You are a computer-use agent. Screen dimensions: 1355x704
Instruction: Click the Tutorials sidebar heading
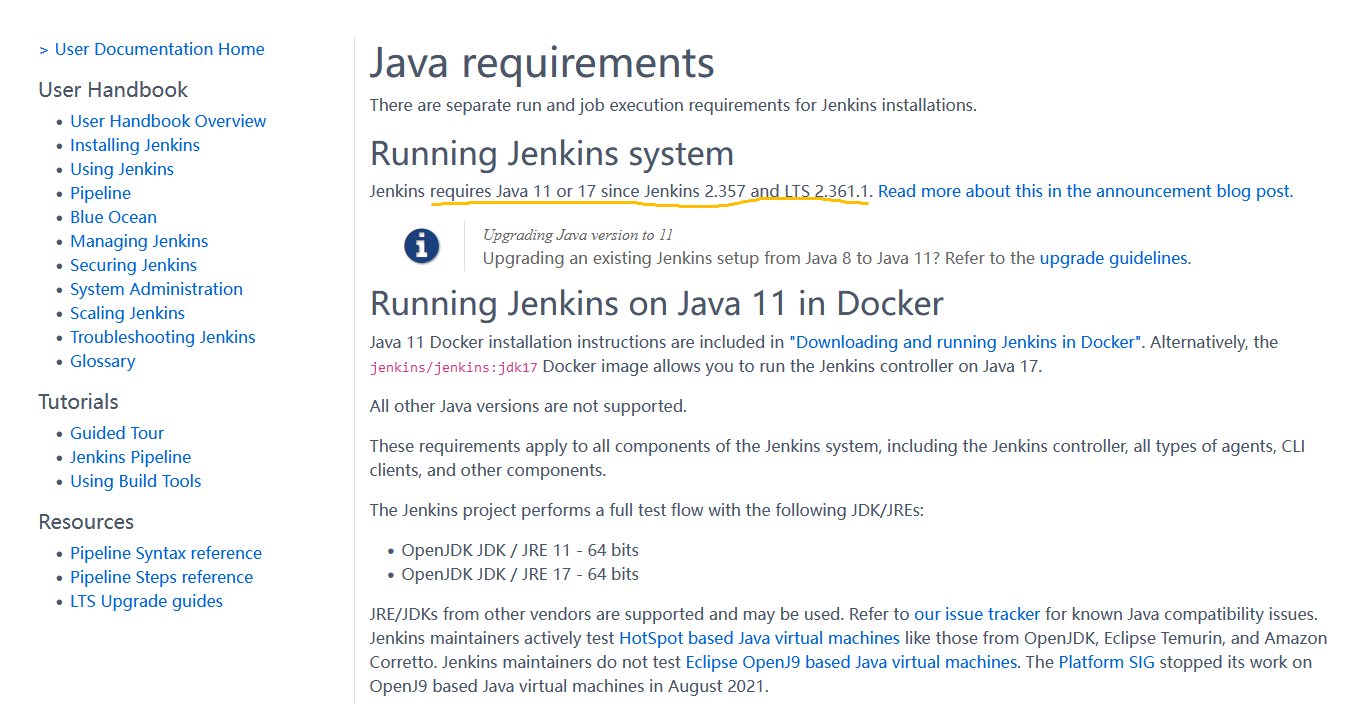pos(78,402)
